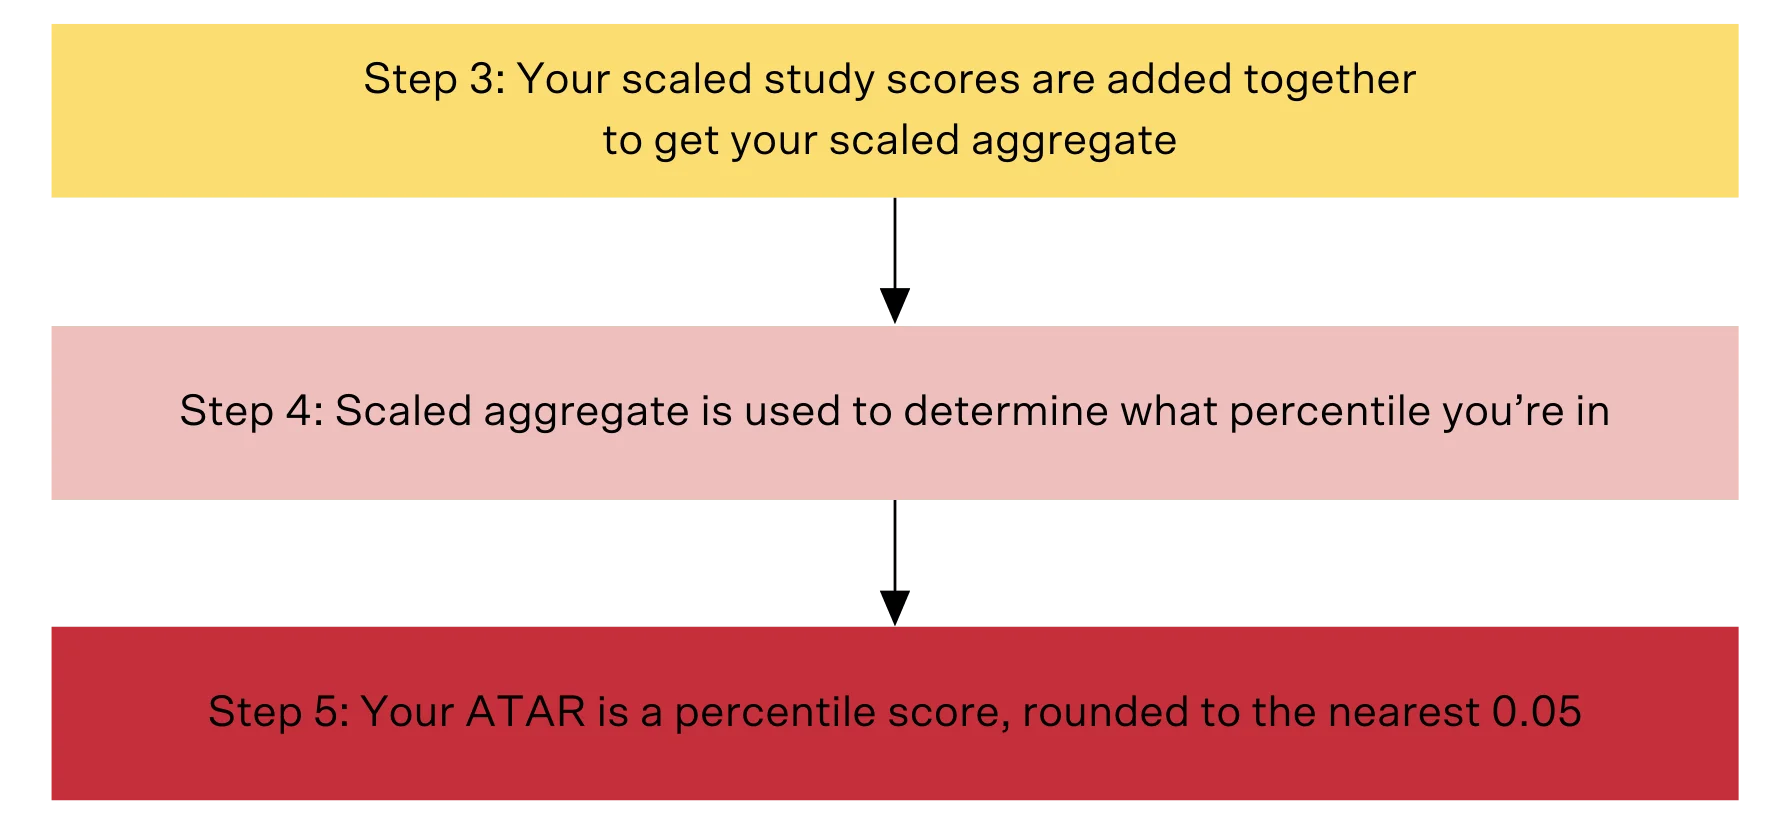This screenshot has width=1790, height=825.
Task: Click the 'Step 5:' label text
Action: (x=279, y=712)
